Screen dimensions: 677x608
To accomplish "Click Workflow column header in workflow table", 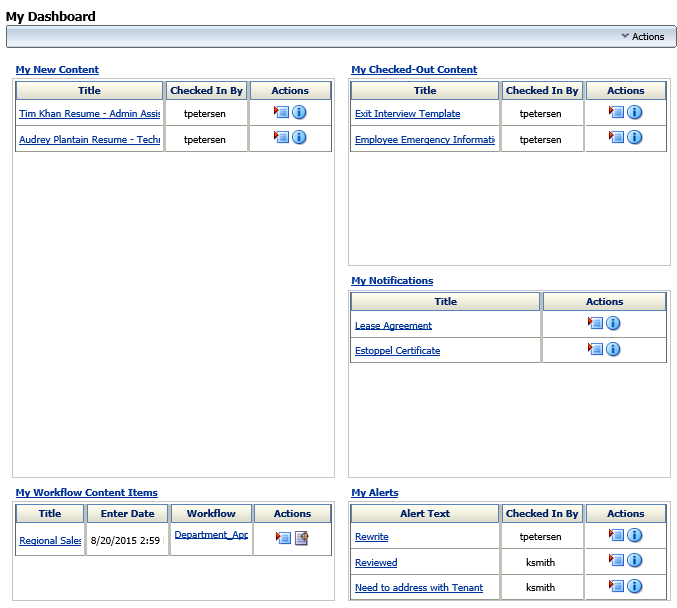I will [x=211, y=513].
